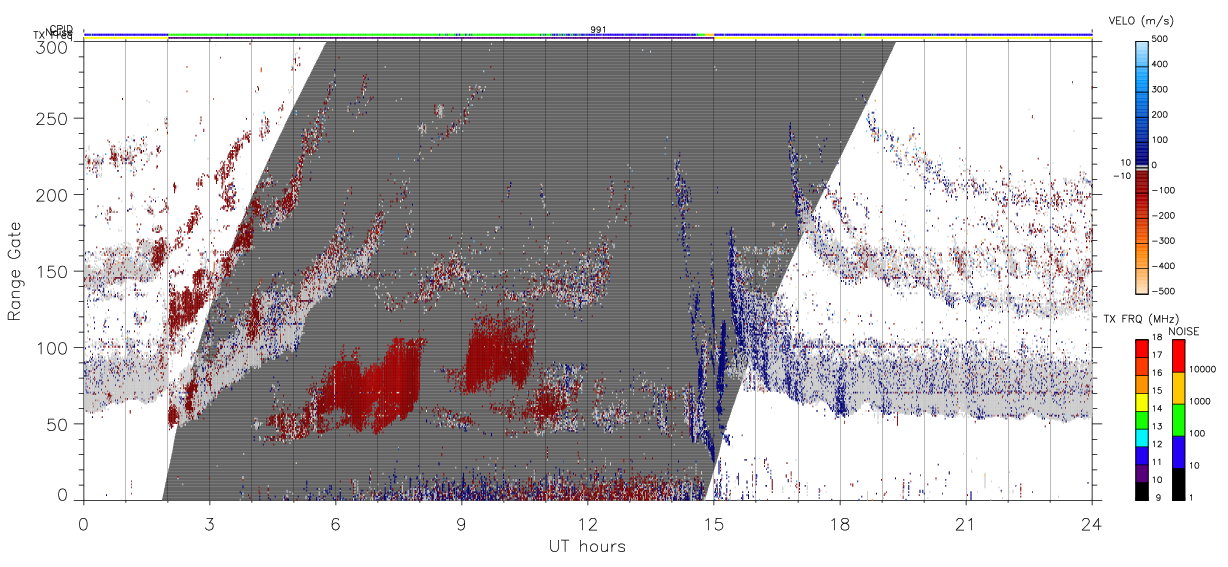
Task: Select the x-axis tick label 3
Action: click(210, 523)
